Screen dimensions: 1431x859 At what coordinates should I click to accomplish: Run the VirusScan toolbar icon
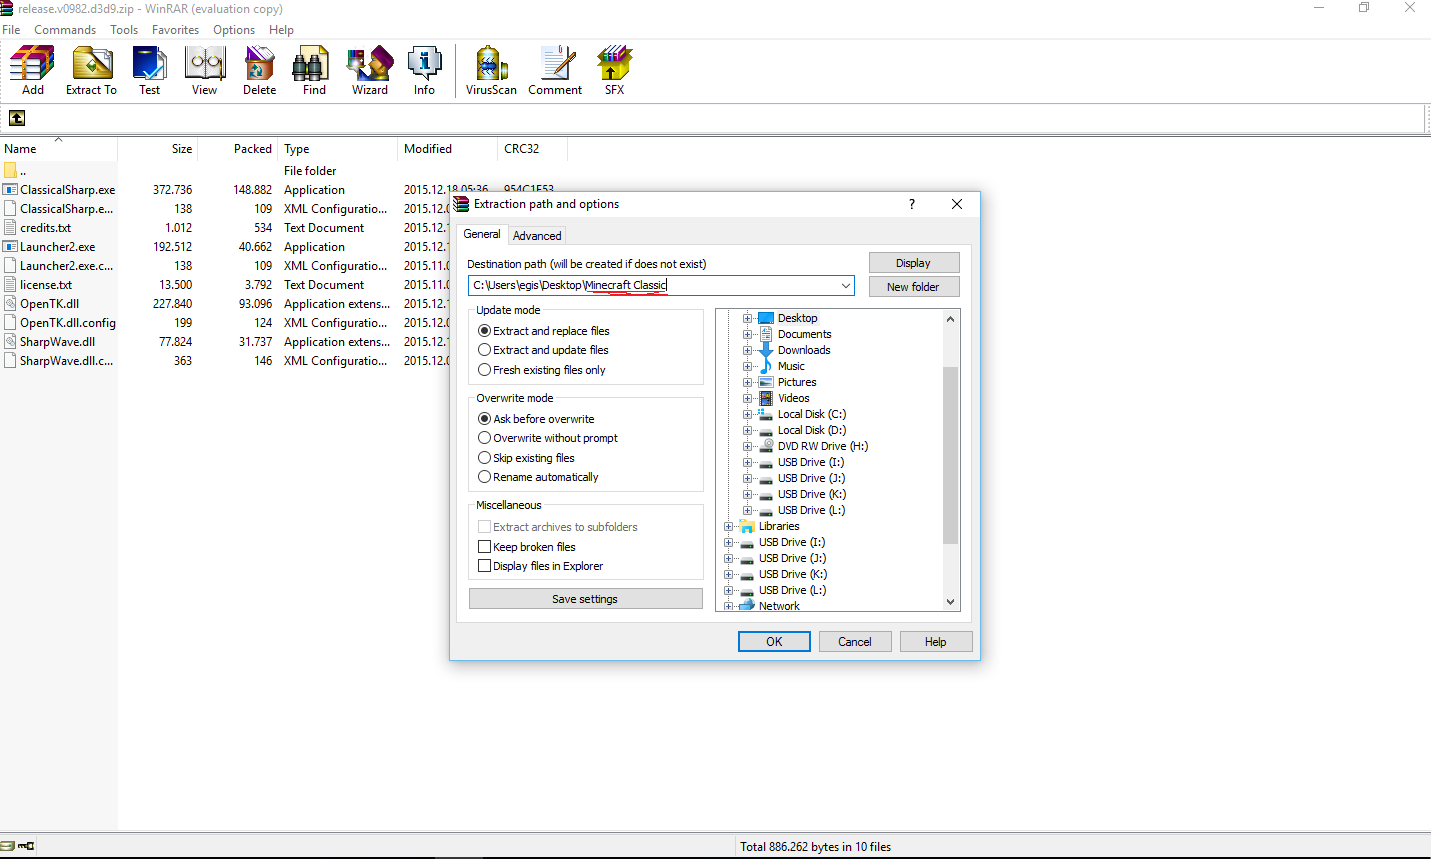tap(491, 64)
